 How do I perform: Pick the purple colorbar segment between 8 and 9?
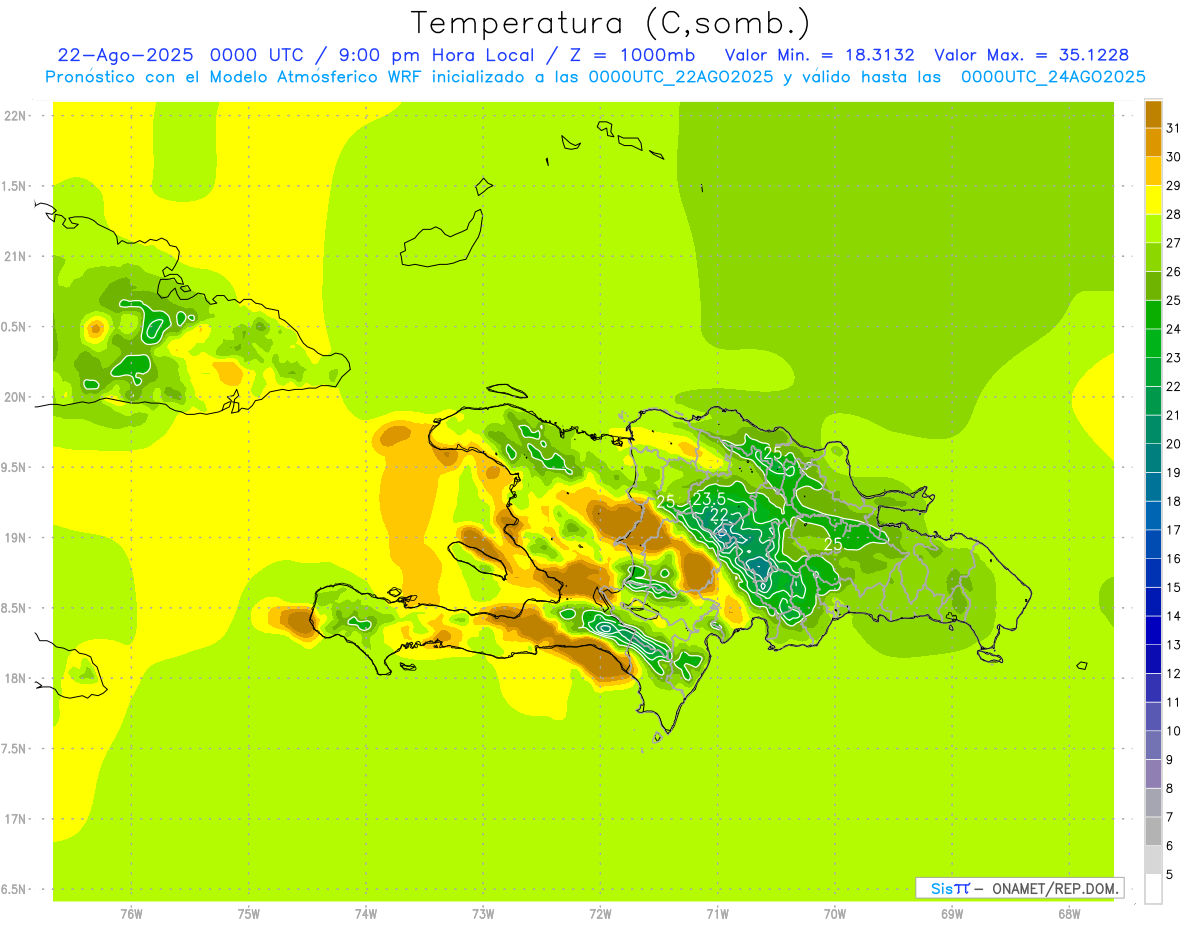[1153, 774]
